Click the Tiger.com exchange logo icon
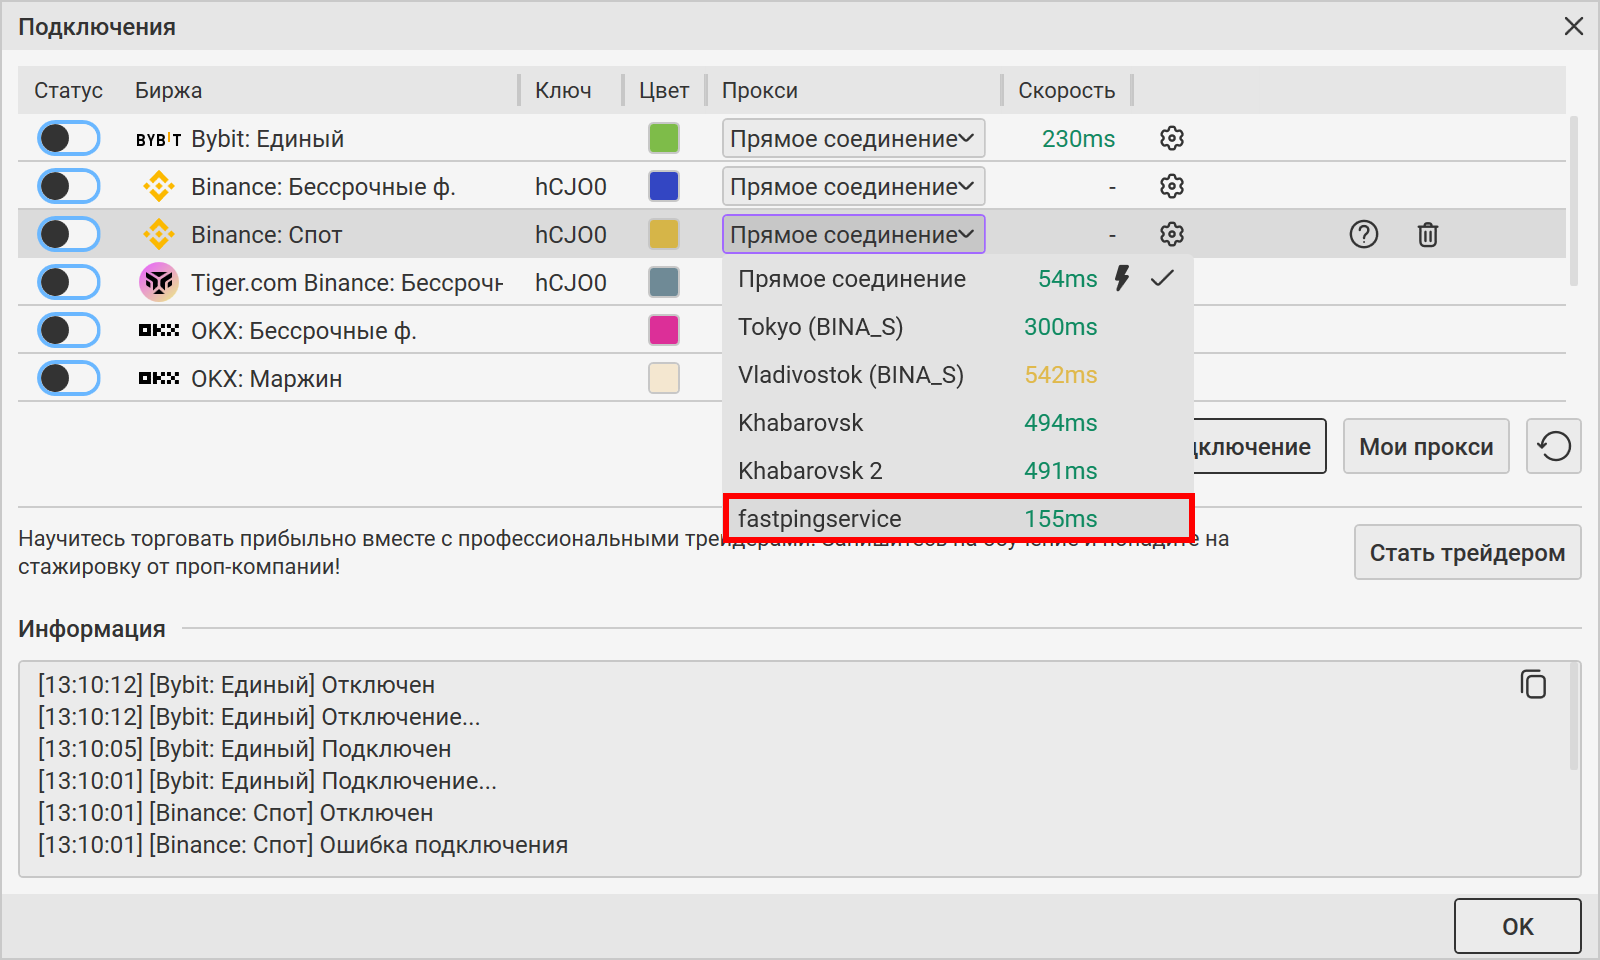The height and width of the screenshot is (960, 1600). [158, 282]
